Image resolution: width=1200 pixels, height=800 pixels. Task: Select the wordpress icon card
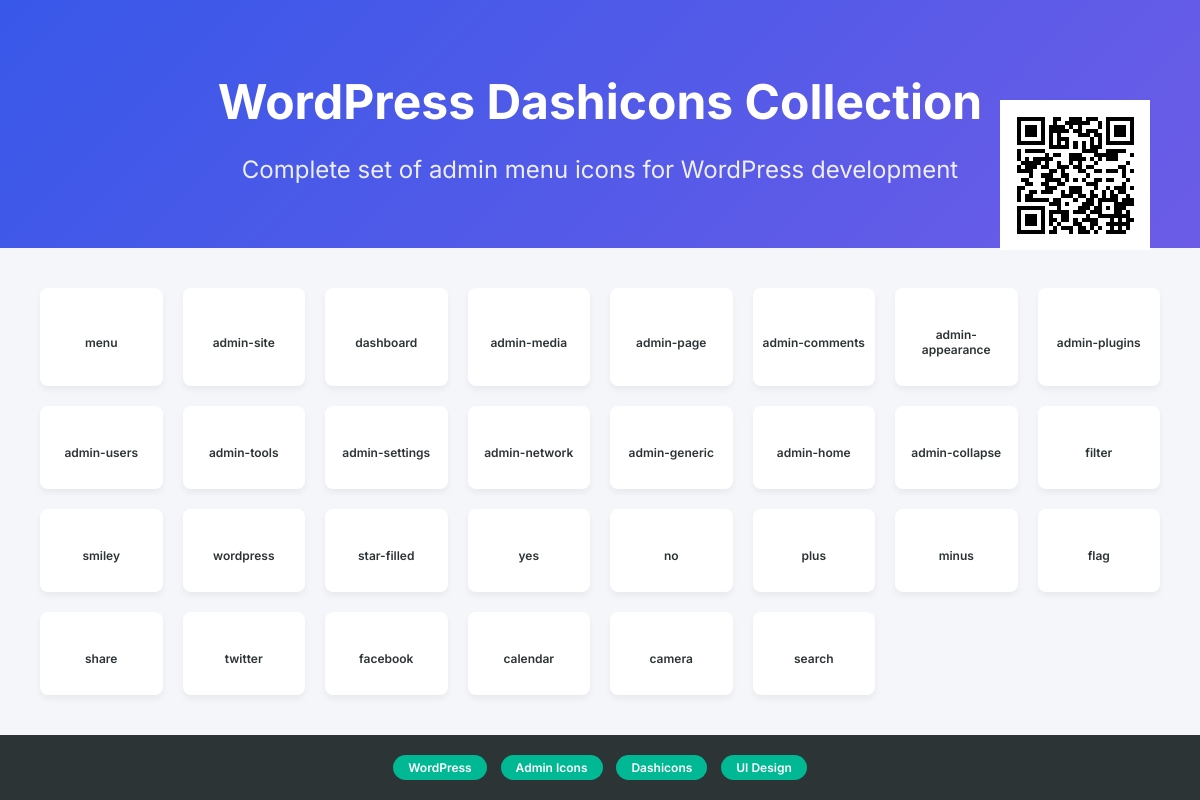(x=244, y=550)
